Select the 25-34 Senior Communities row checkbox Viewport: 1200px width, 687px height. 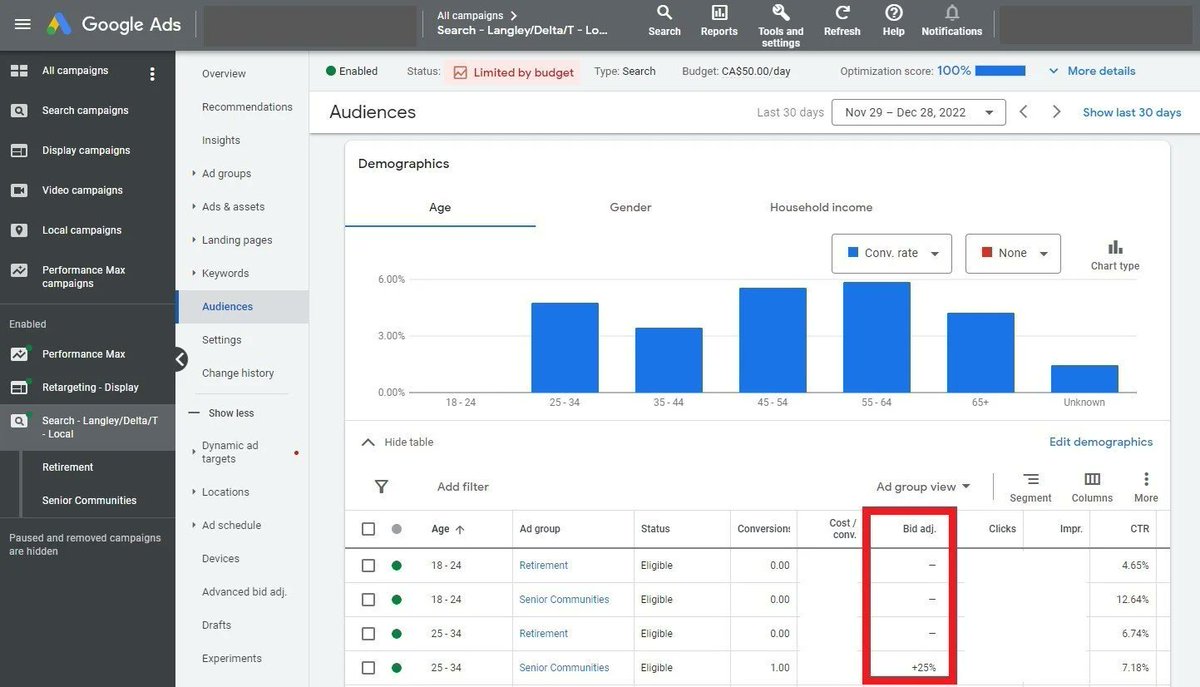[x=368, y=667]
